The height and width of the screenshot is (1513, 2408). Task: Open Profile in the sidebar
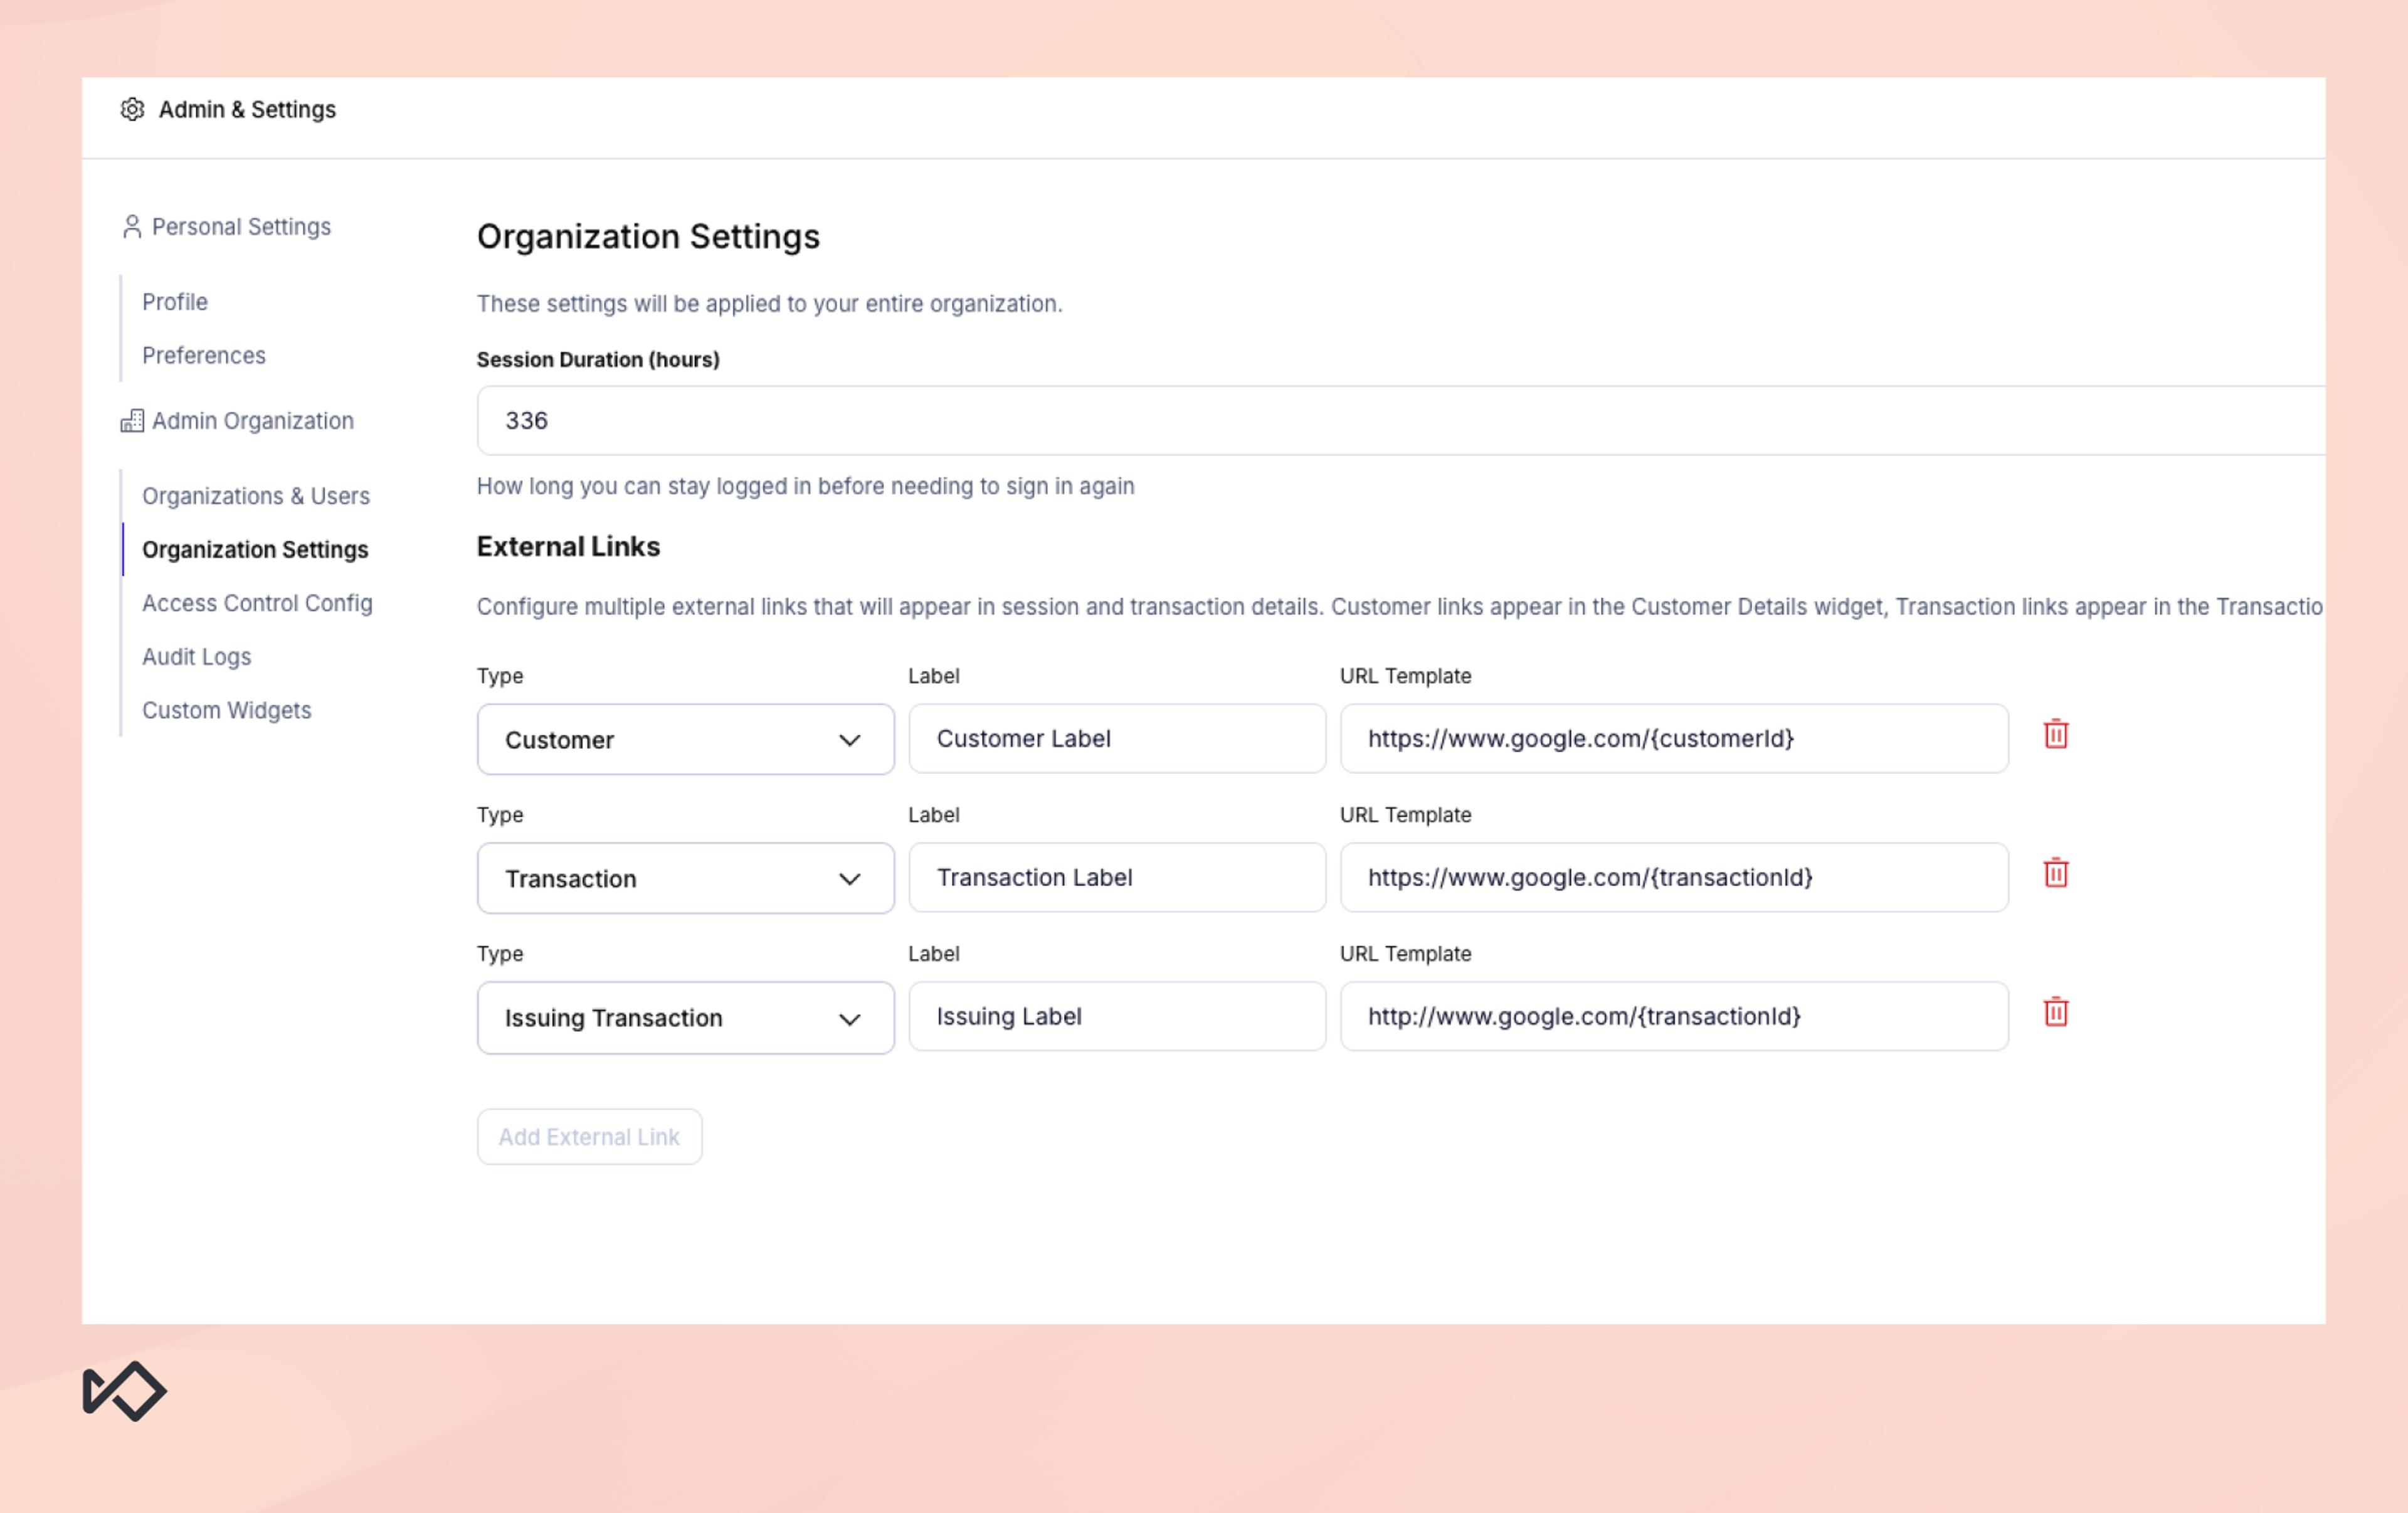tap(175, 302)
